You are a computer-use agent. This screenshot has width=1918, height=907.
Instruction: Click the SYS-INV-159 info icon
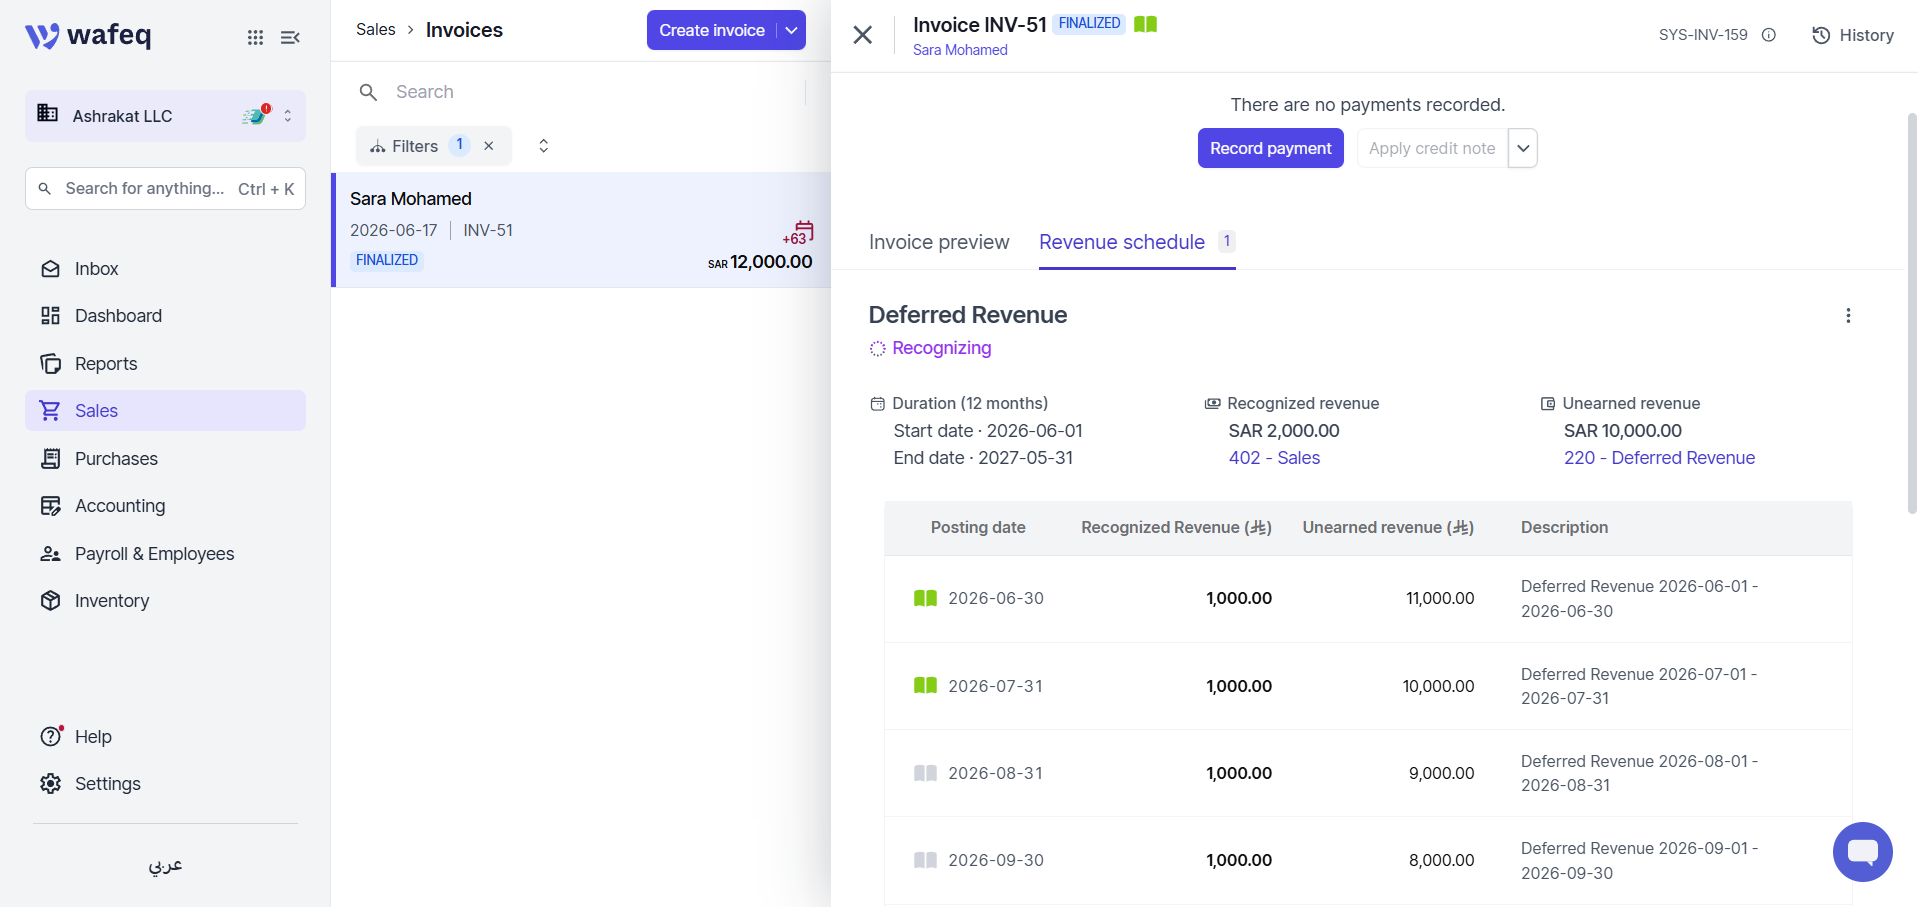[1769, 35]
